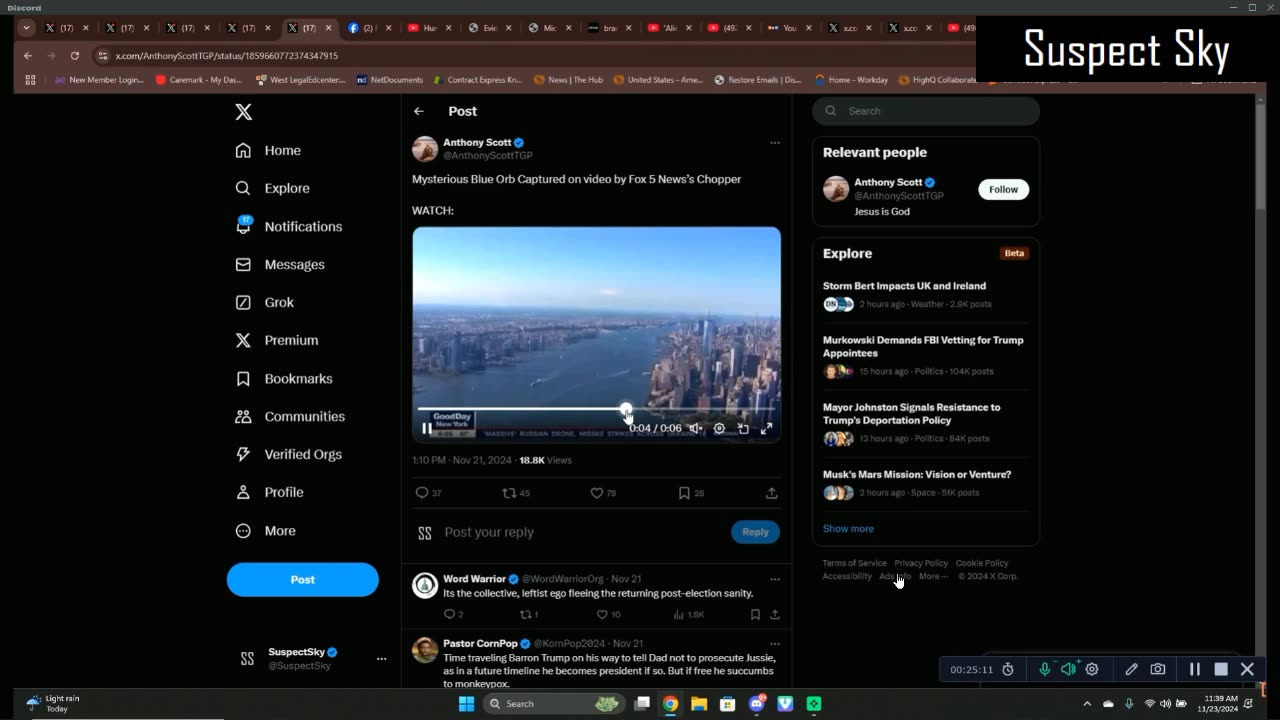Open Grok in X sidebar

coord(265,302)
